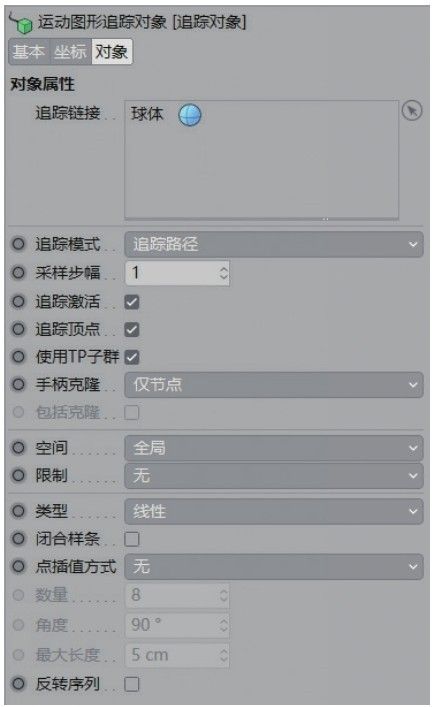Screen dimensions: 433x707
Task: Click the keyframe circle next to 追踪模式
Action: click(x=18, y=244)
